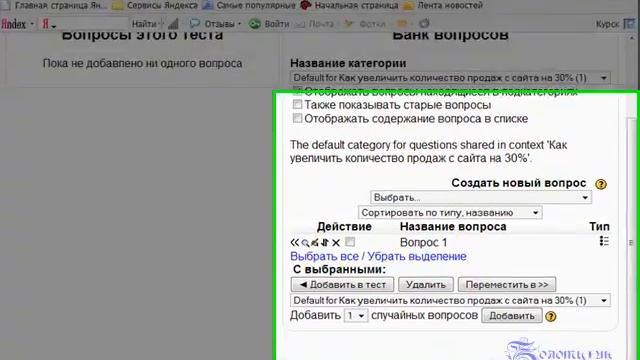This screenshot has width=640, height=360.
Task: Enable Отображать содержание вопроса в списке checkbox
Action: tap(298, 118)
